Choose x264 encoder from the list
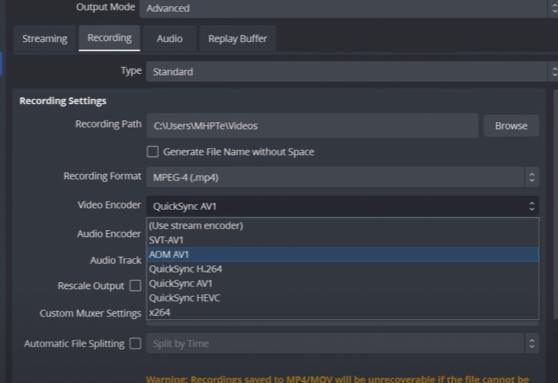 (343, 312)
